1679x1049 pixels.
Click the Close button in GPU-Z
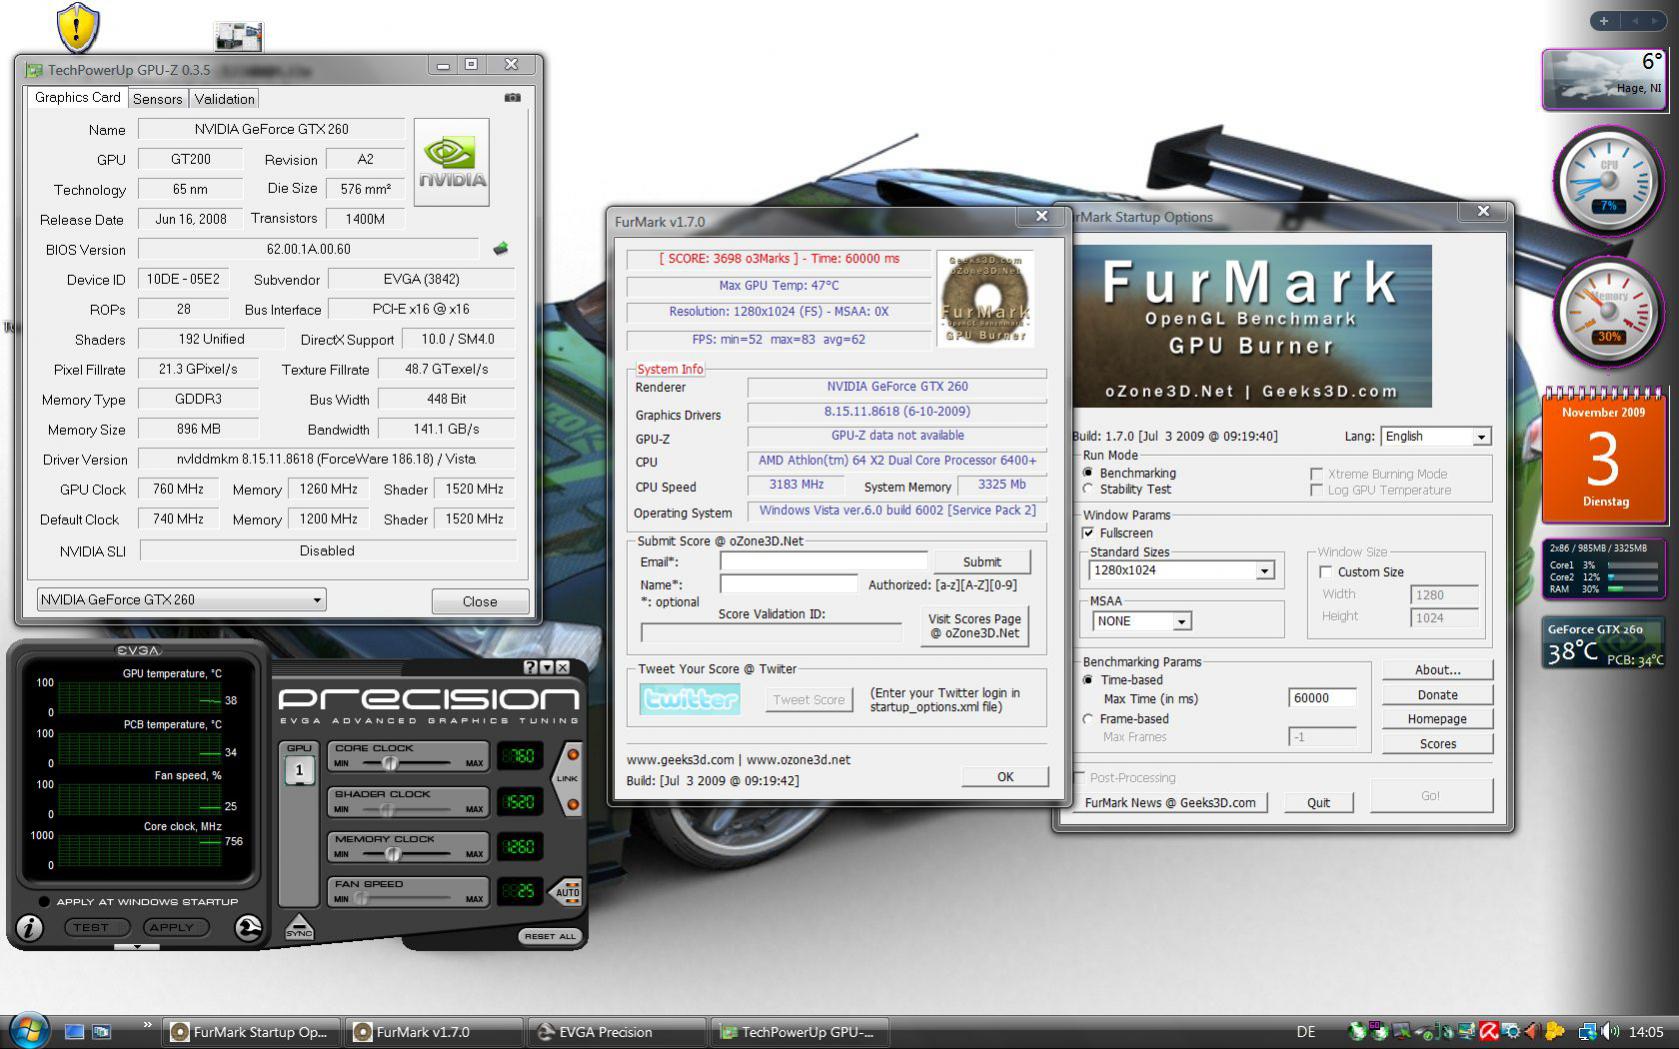coord(480,601)
